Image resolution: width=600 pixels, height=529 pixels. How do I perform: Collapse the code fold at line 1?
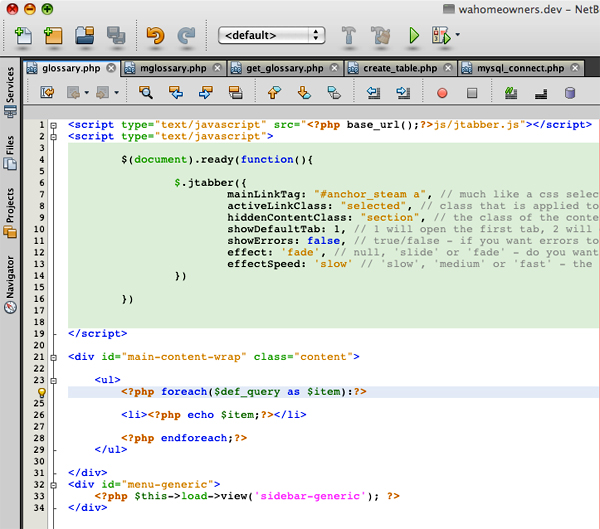tap(54, 125)
